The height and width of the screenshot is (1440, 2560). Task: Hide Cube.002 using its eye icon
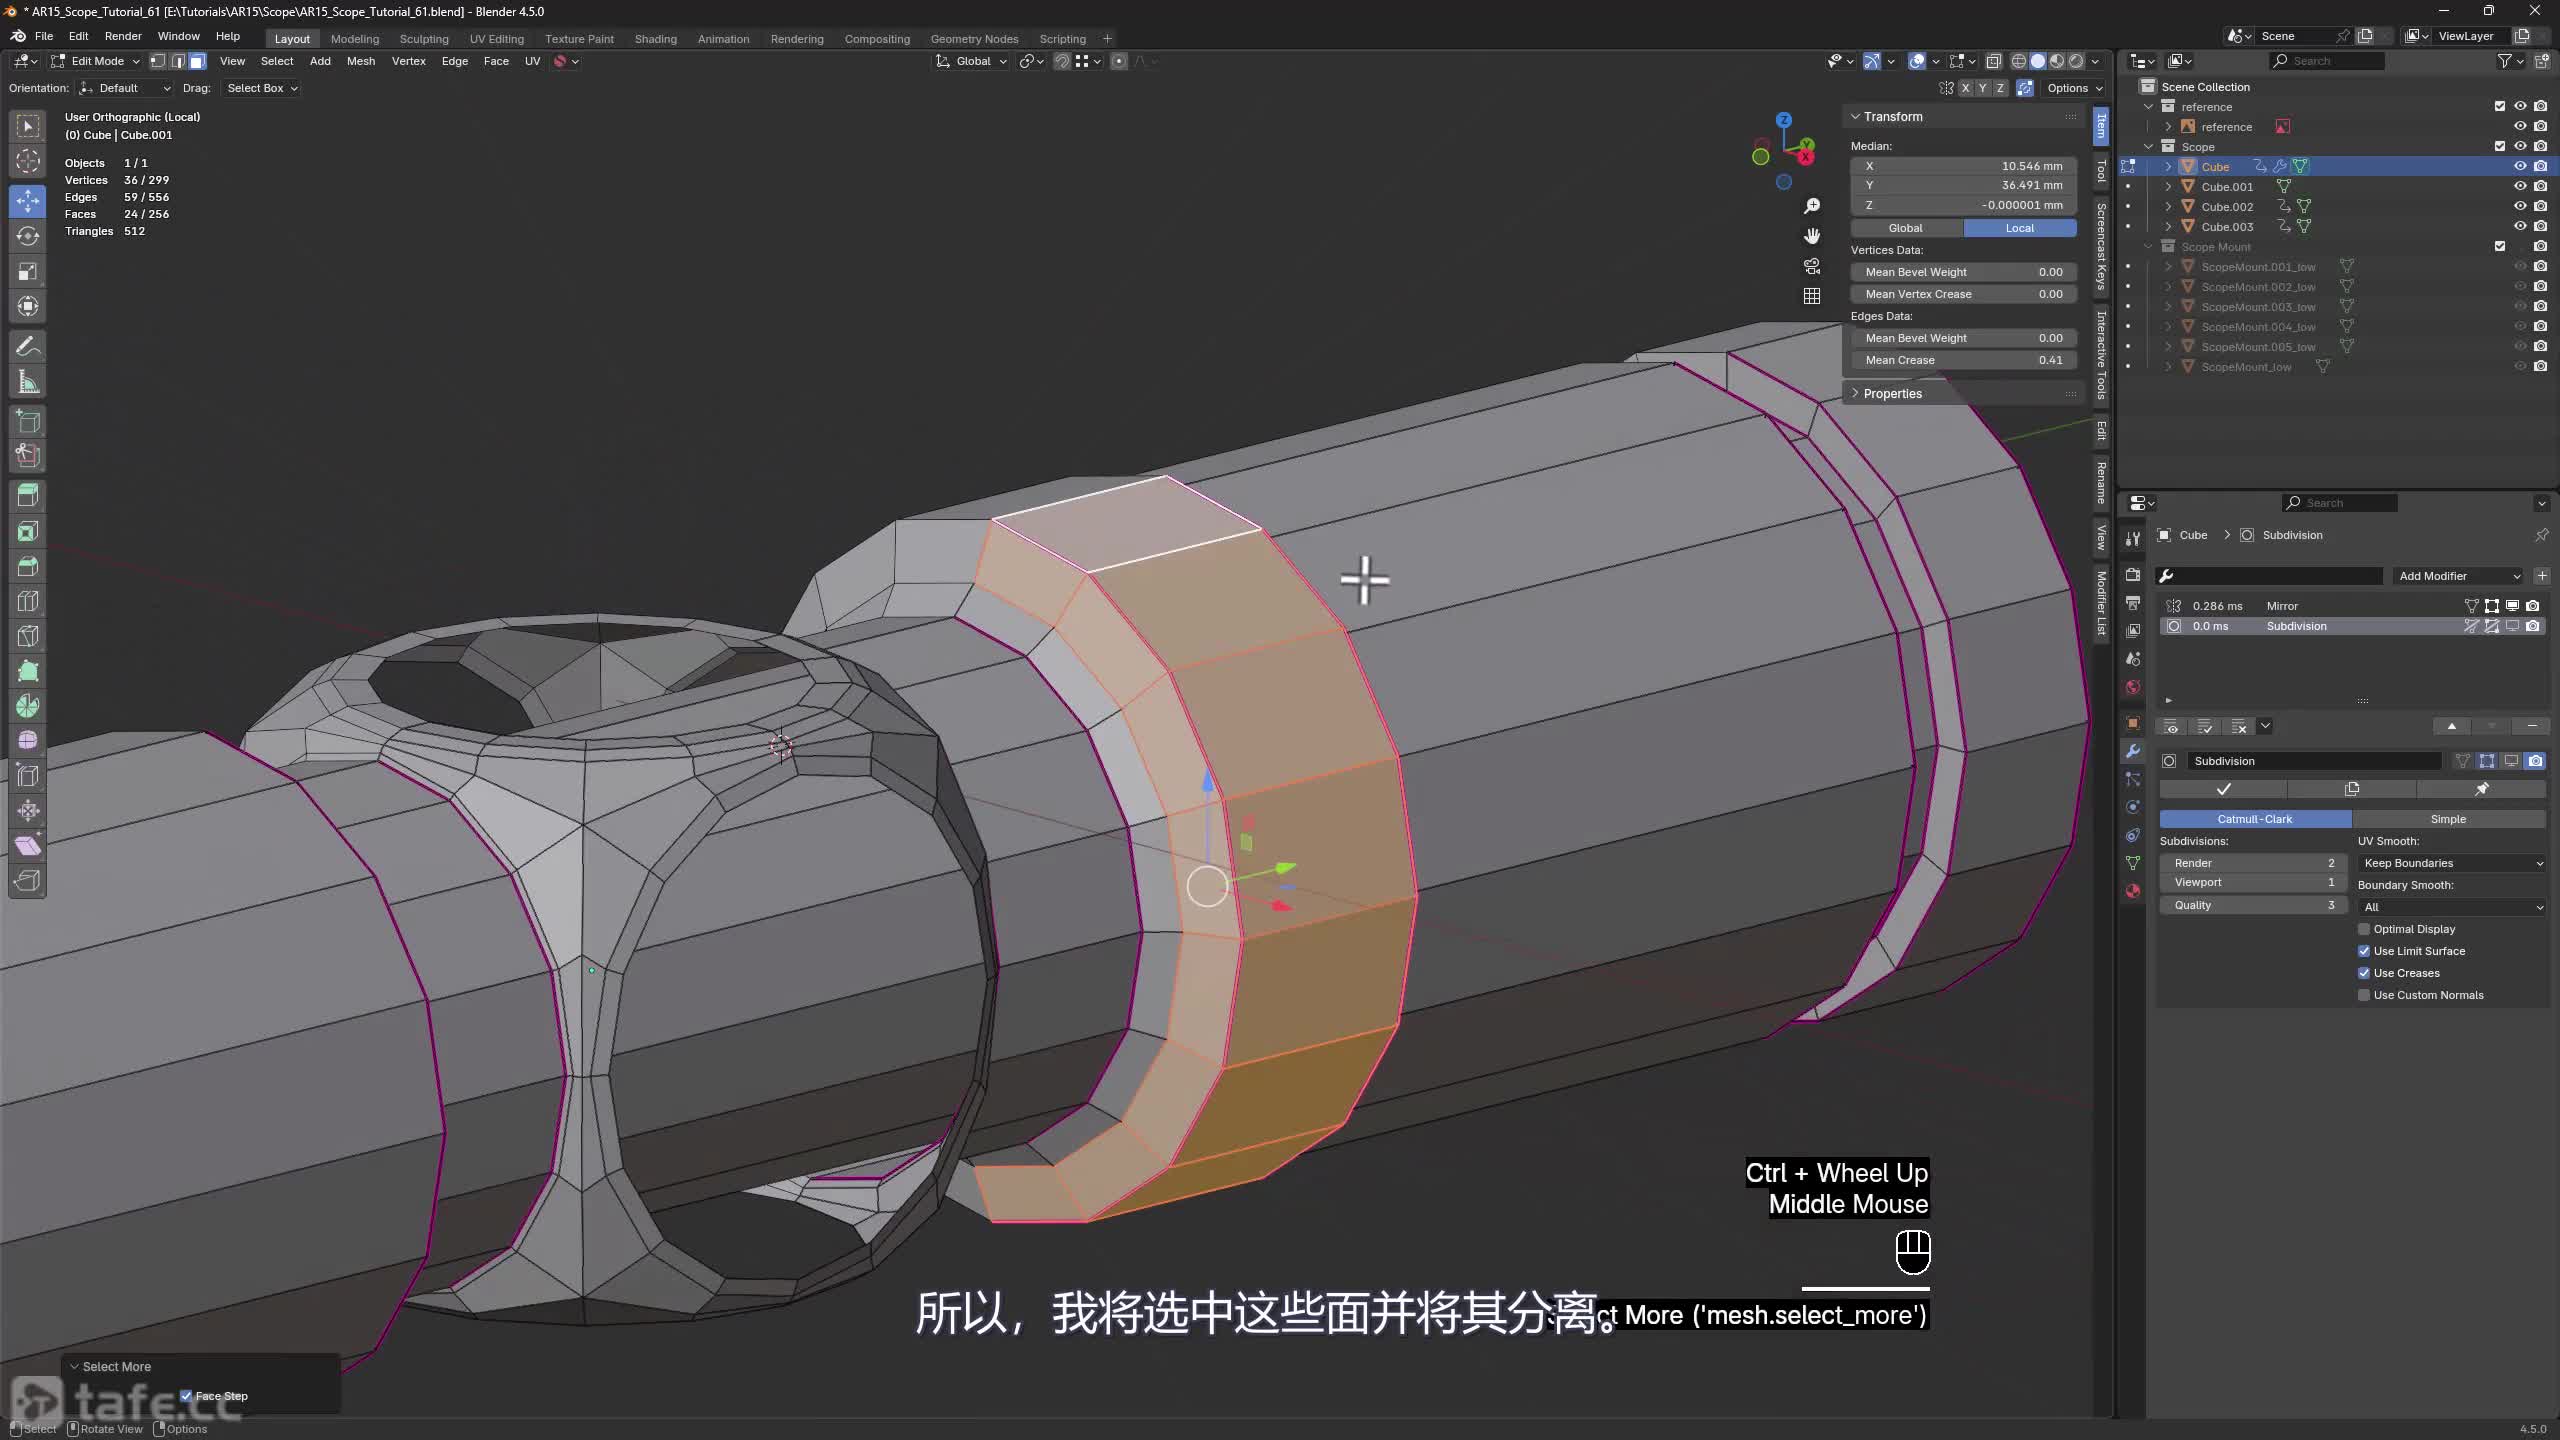2520,206
